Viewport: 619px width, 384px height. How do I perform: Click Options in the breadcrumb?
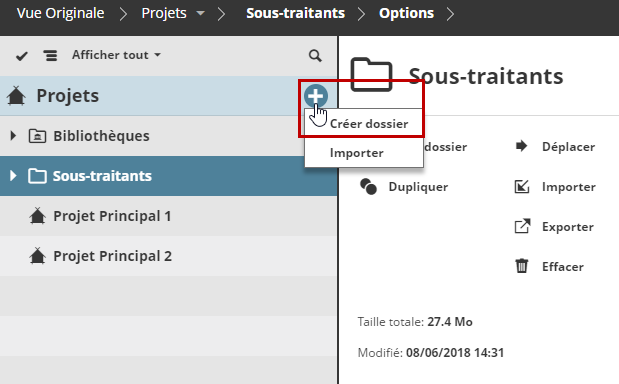[406, 13]
